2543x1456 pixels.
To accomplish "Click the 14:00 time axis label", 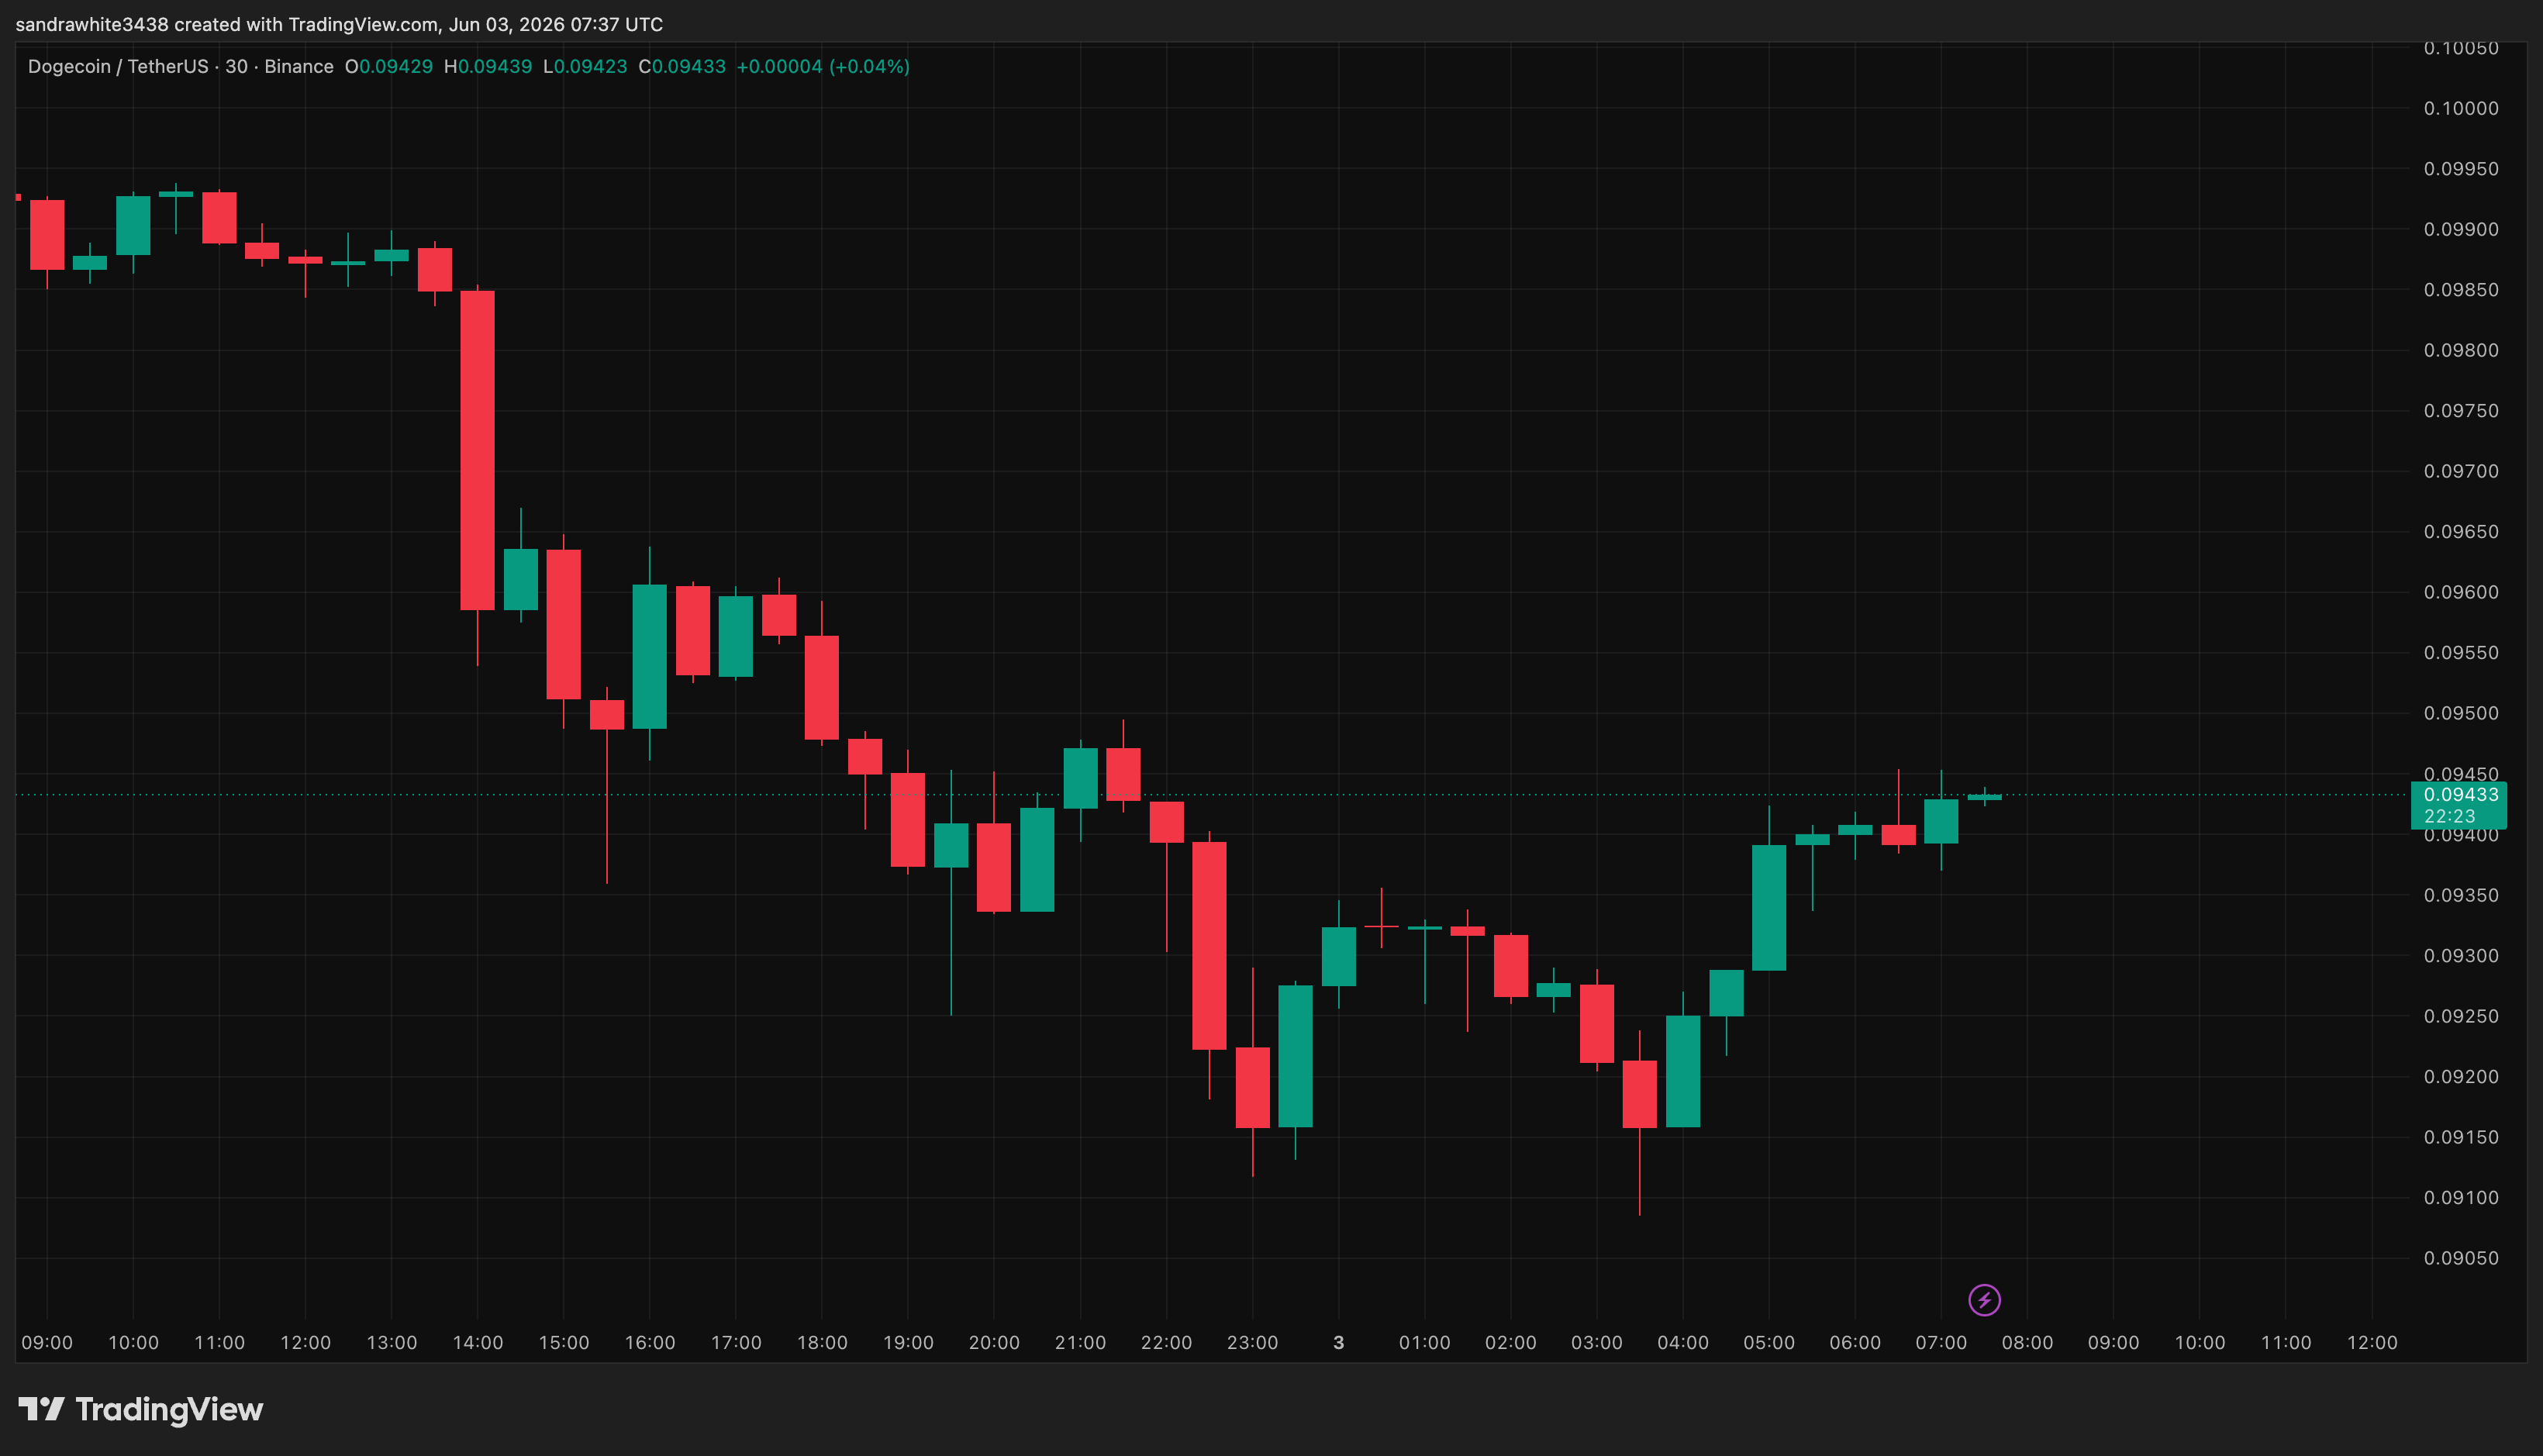I will (x=477, y=1342).
